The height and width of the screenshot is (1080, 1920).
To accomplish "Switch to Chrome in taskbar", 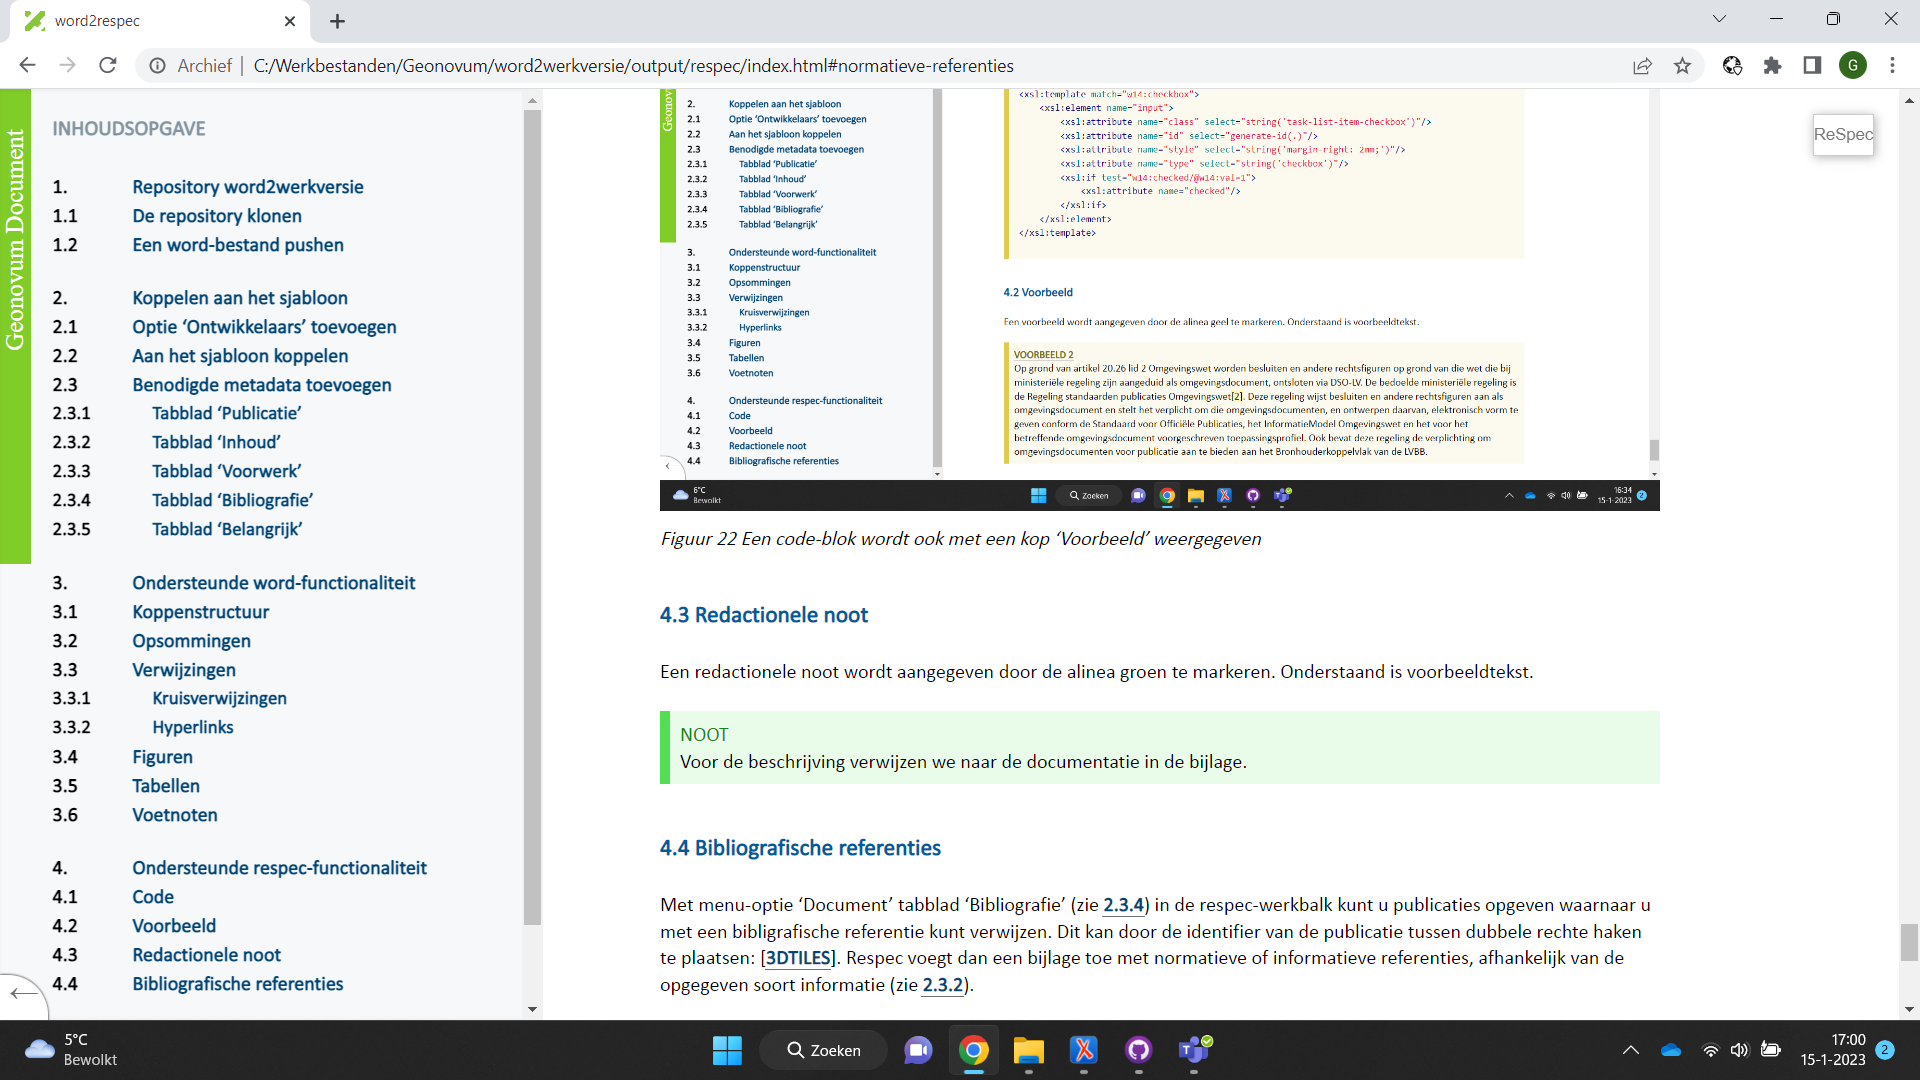I will tap(973, 1050).
